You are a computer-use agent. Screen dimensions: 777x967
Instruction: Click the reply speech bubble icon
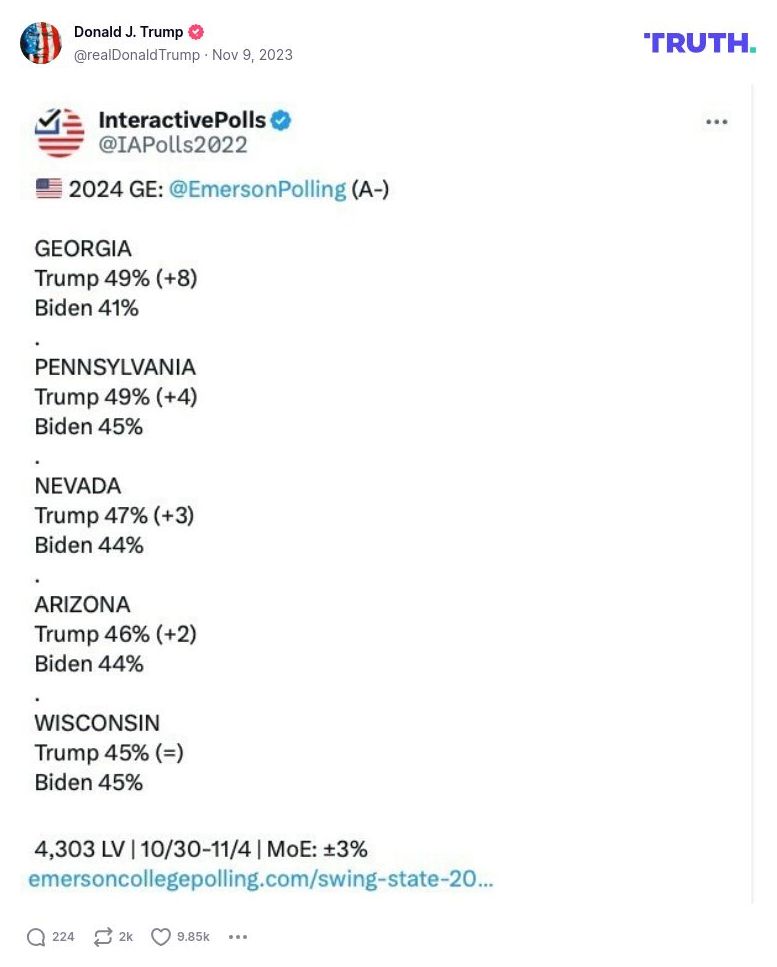tap(37, 937)
